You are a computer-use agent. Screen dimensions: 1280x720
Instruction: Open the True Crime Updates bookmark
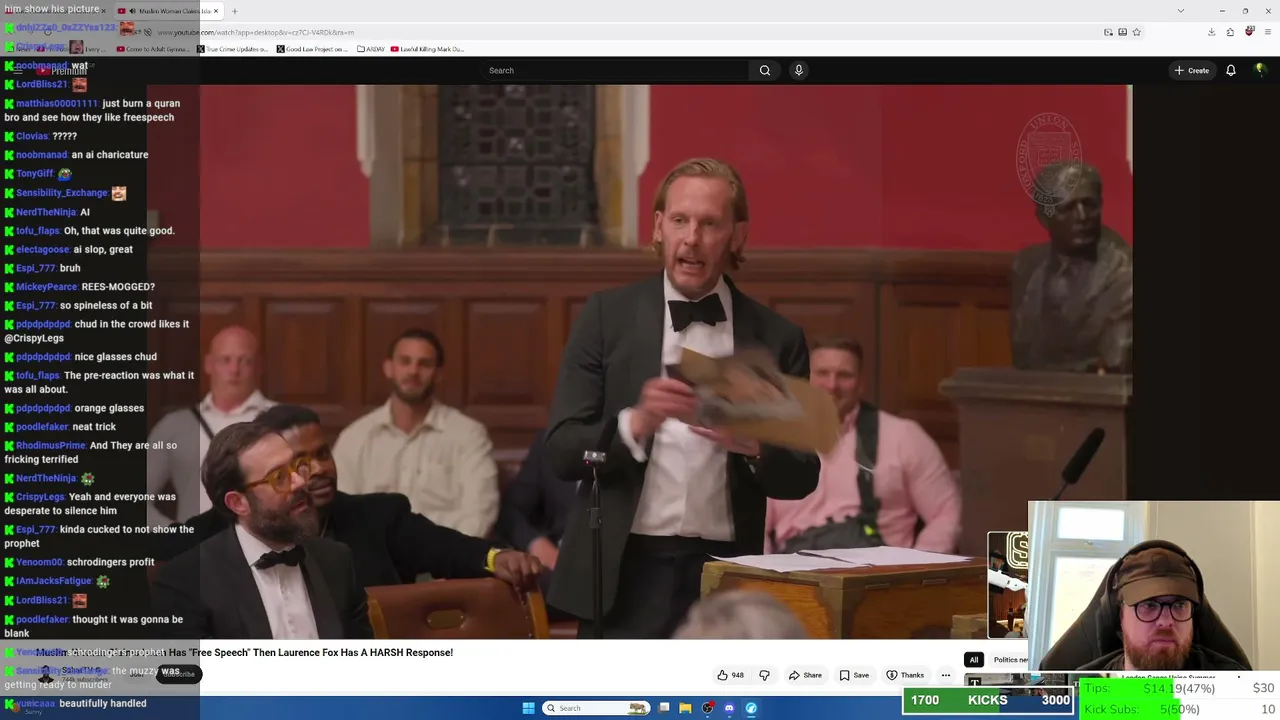[233, 49]
